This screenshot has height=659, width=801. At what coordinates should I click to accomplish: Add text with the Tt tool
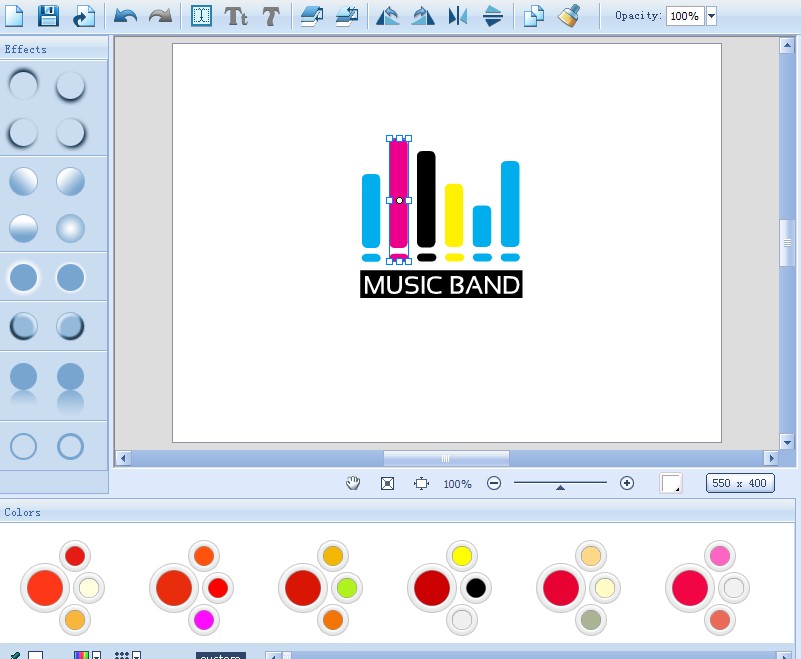(x=236, y=16)
